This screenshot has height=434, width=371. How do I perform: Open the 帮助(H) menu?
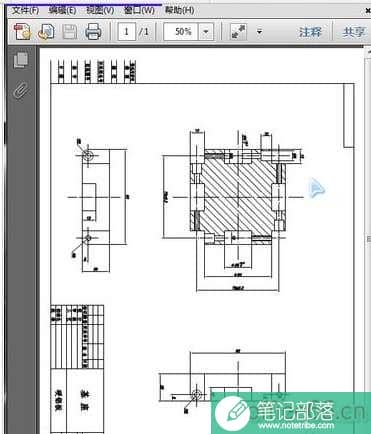point(179,10)
